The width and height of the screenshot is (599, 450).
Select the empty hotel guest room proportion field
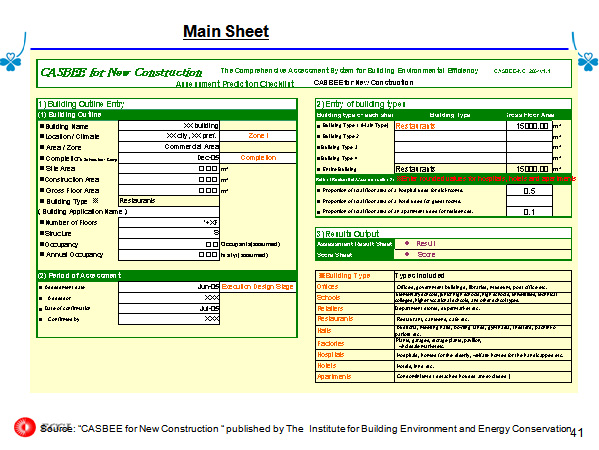(529, 201)
